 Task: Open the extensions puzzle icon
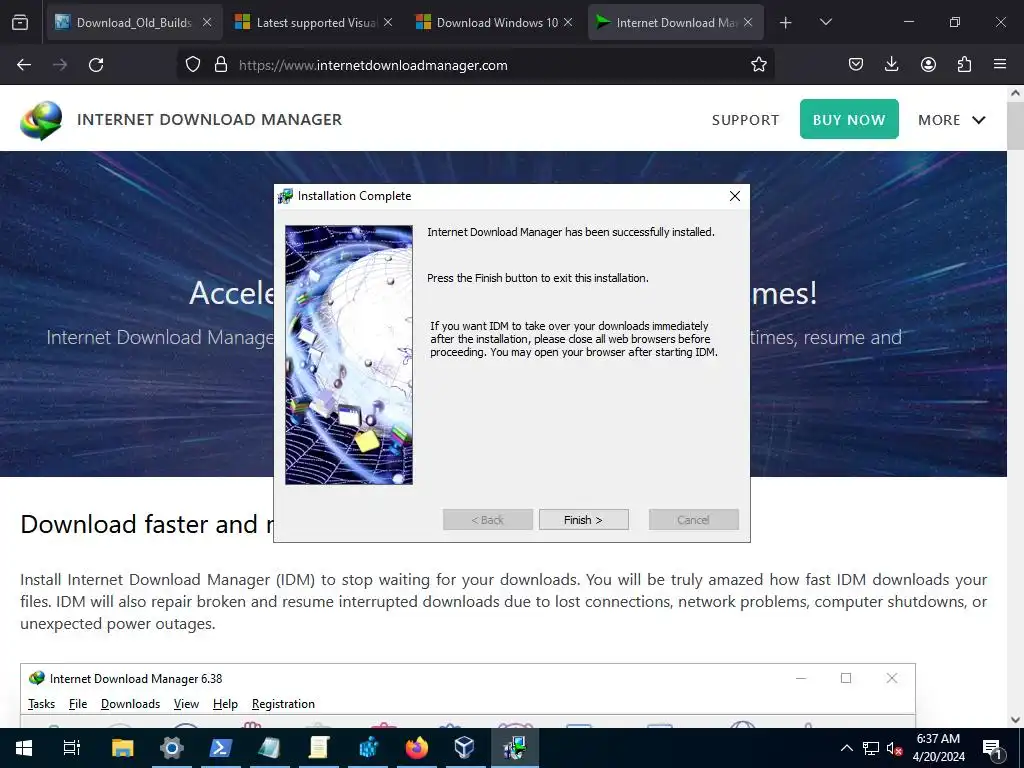tap(964, 65)
